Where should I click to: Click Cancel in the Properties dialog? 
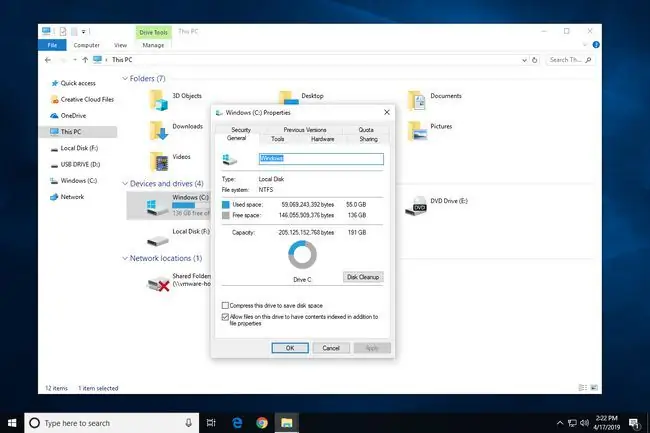(331, 348)
